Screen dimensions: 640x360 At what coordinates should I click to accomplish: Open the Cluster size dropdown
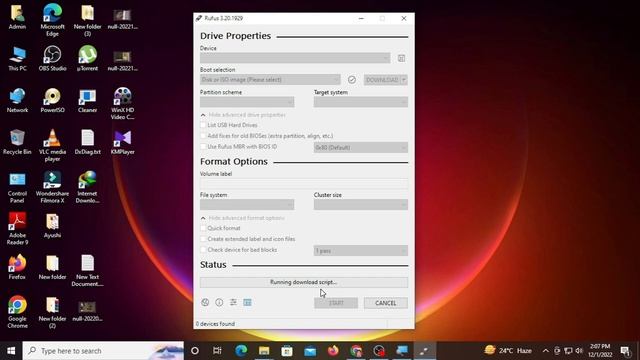click(360, 204)
